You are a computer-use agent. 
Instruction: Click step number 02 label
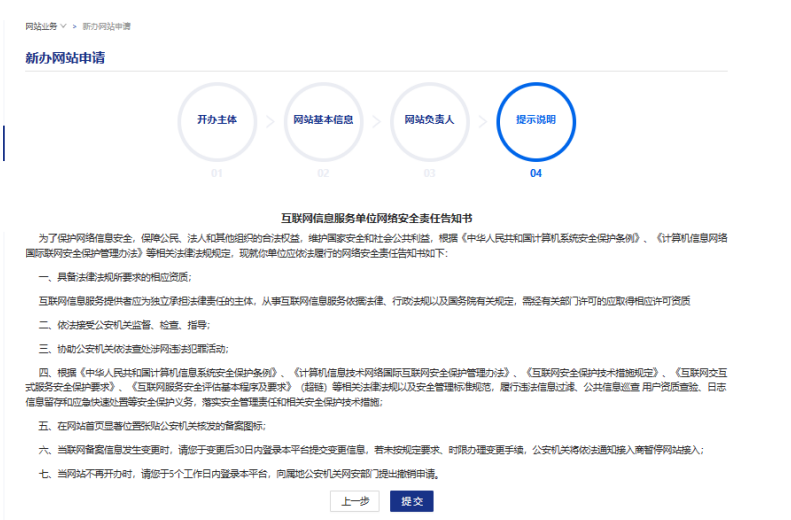point(323,173)
